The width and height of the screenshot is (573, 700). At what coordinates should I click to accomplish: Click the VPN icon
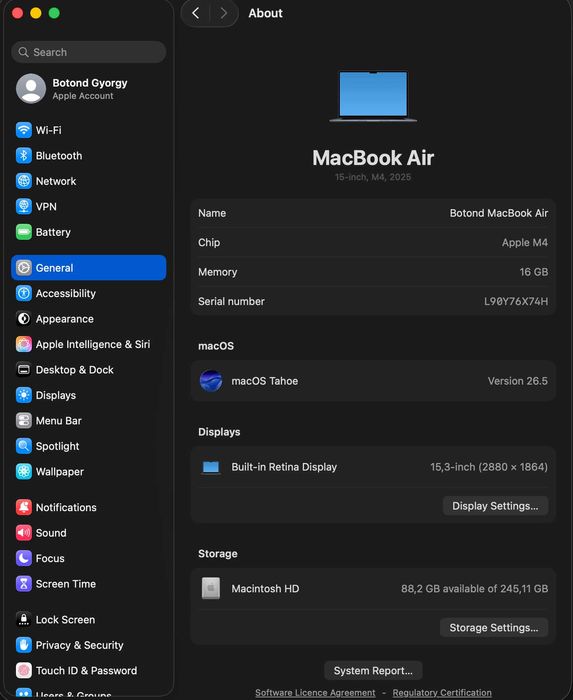[x=24, y=206]
